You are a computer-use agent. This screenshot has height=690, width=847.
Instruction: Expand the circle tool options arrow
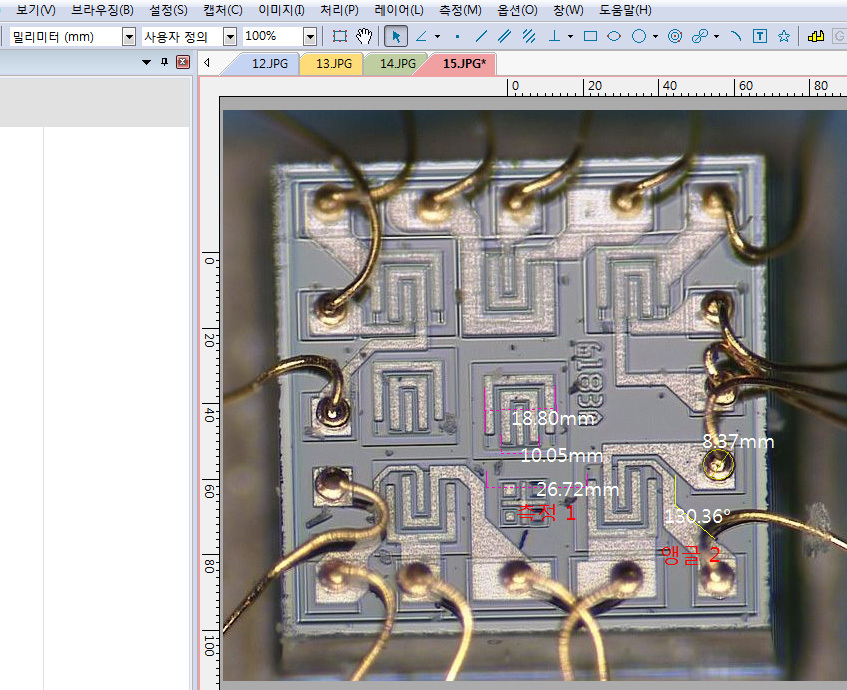click(655, 36)
